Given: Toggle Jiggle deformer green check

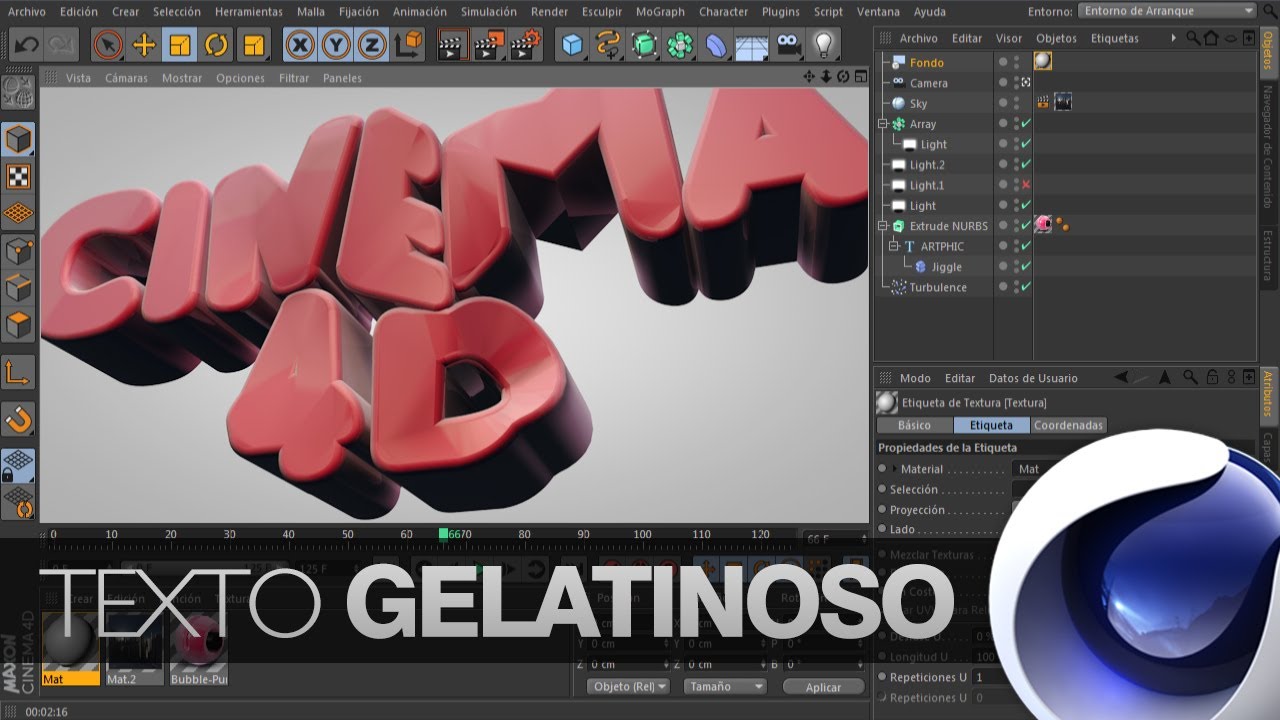Looking at the screenshot, I should coord(1025,267).
